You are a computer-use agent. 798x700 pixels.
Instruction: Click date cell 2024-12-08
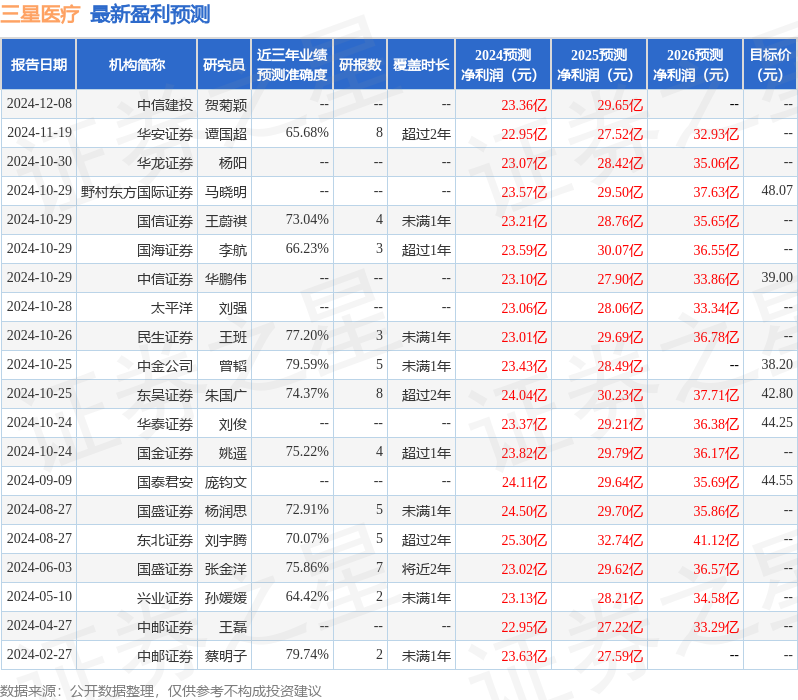pos(39,103)
